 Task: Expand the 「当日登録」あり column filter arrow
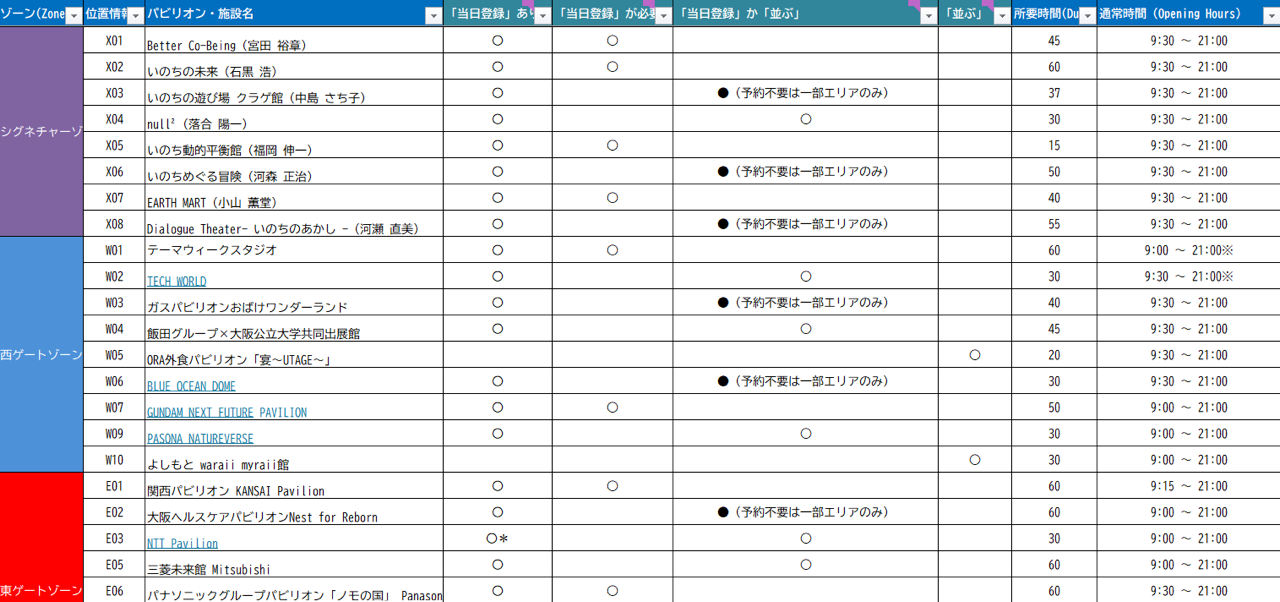[x=542, y=16]
